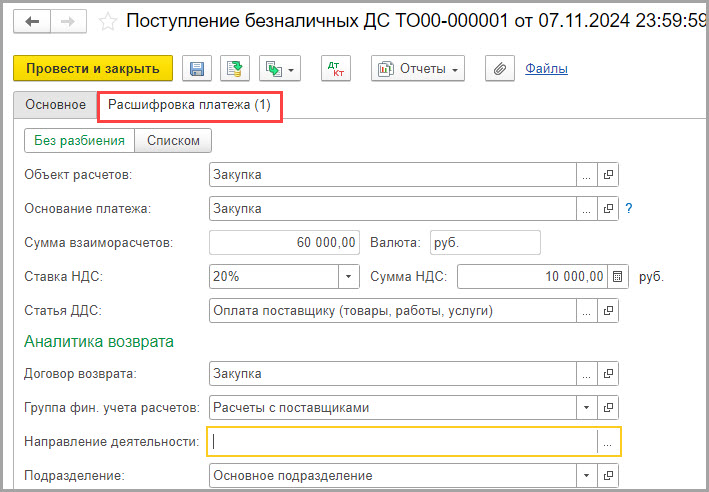Expand Ставка НДС dropdown
This screenshot has height=492, width=709.
(349, 276)
